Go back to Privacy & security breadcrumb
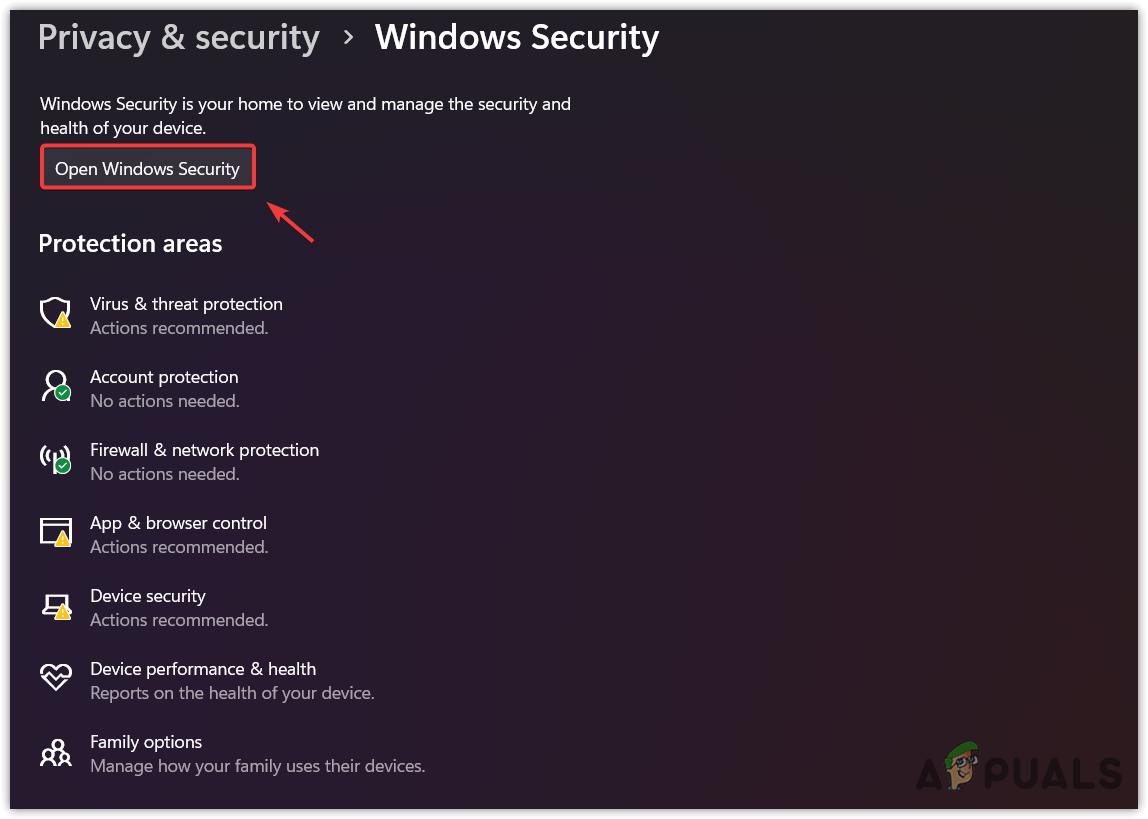The width and height of the screenshot is (1148, 819). pyautogui.click(x=179, y=38)
